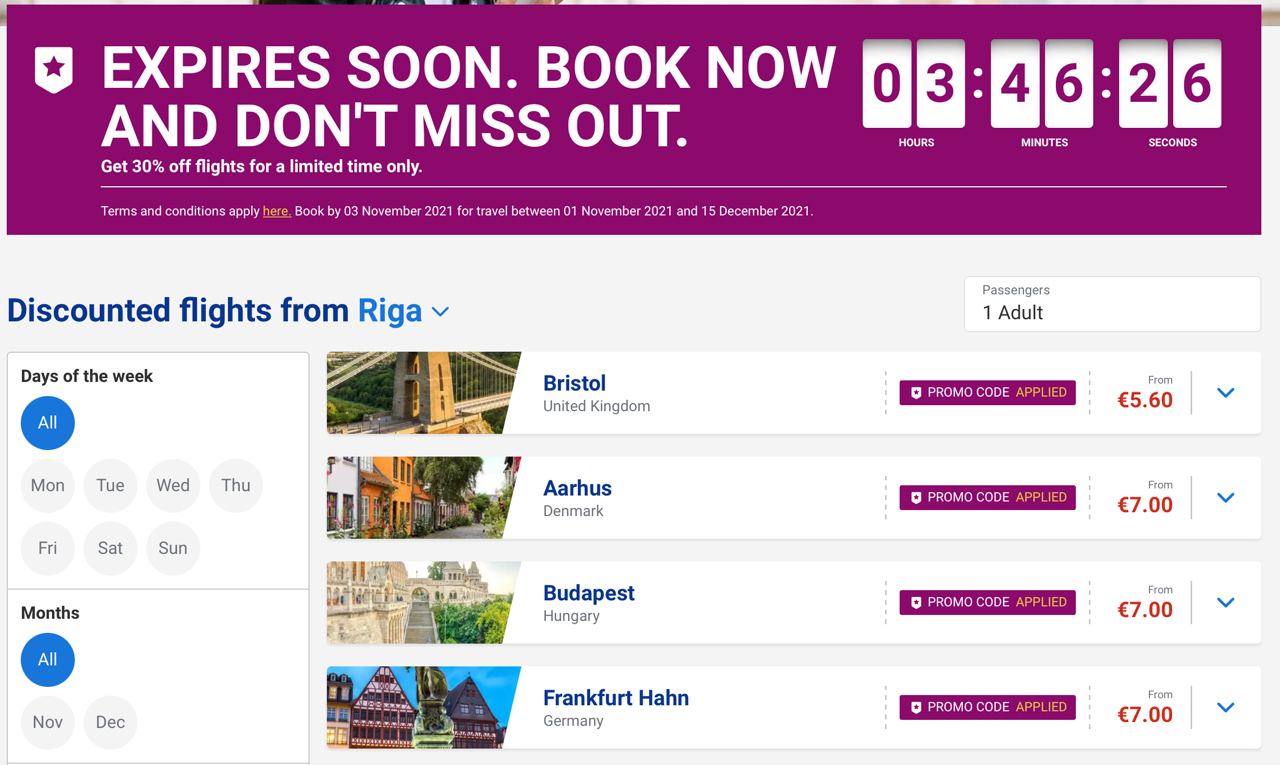1280x765 pixels.
Task: Toggle the Mon day filter
Action: 47,486
